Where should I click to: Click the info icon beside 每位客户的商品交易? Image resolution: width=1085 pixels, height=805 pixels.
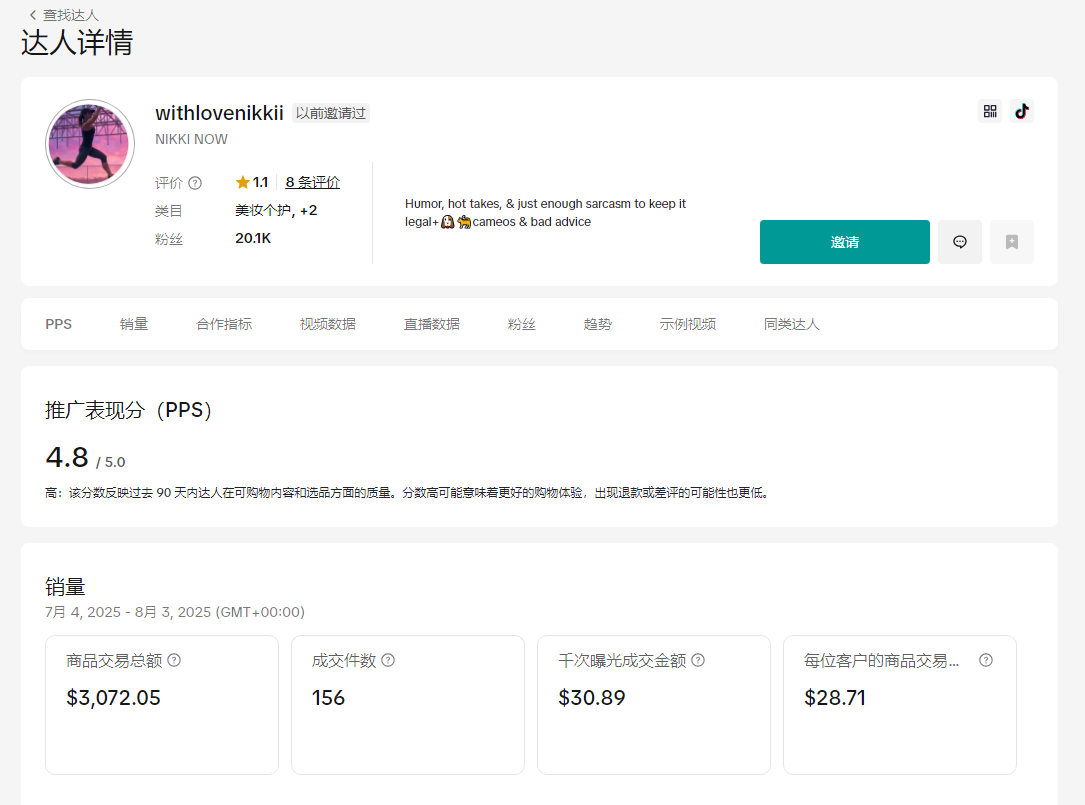click(986, 660)
